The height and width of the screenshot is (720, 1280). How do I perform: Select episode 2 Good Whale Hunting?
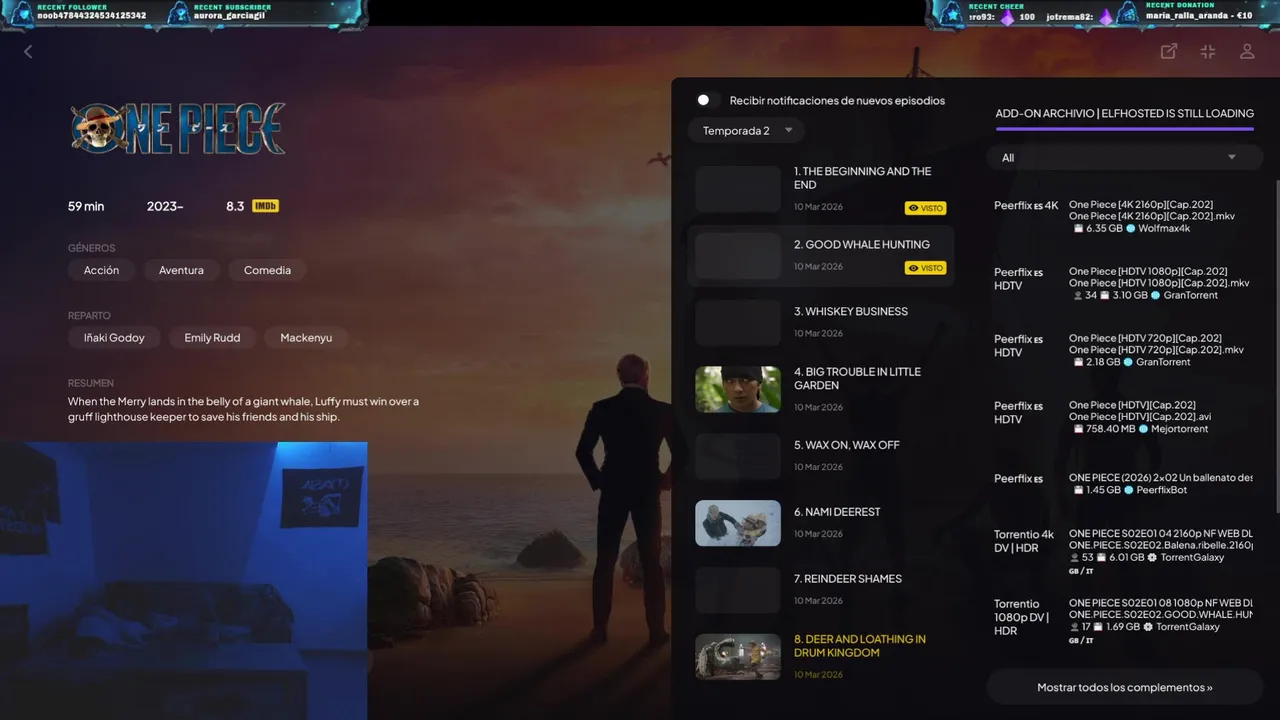pos(820,256)
